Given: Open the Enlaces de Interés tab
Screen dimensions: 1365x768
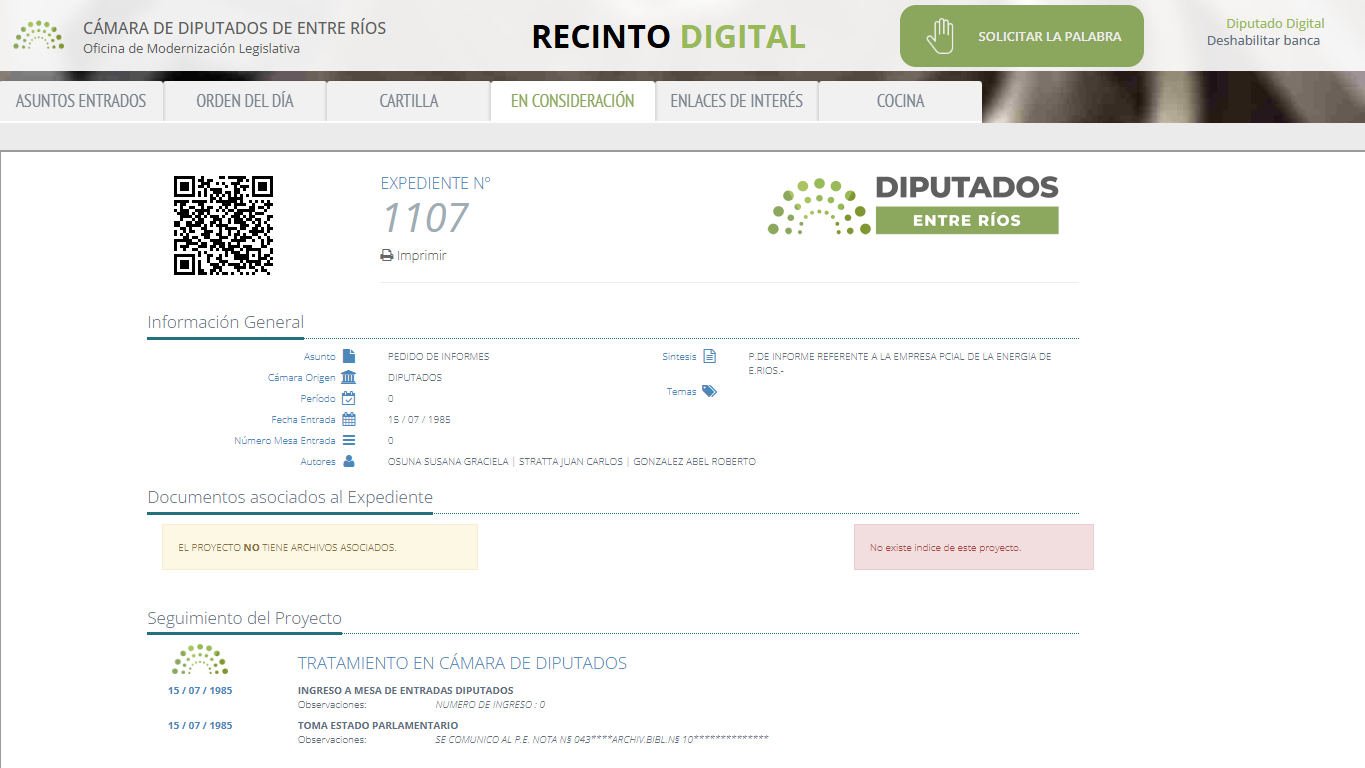Looking at the screenshot, I should (736, 100).
